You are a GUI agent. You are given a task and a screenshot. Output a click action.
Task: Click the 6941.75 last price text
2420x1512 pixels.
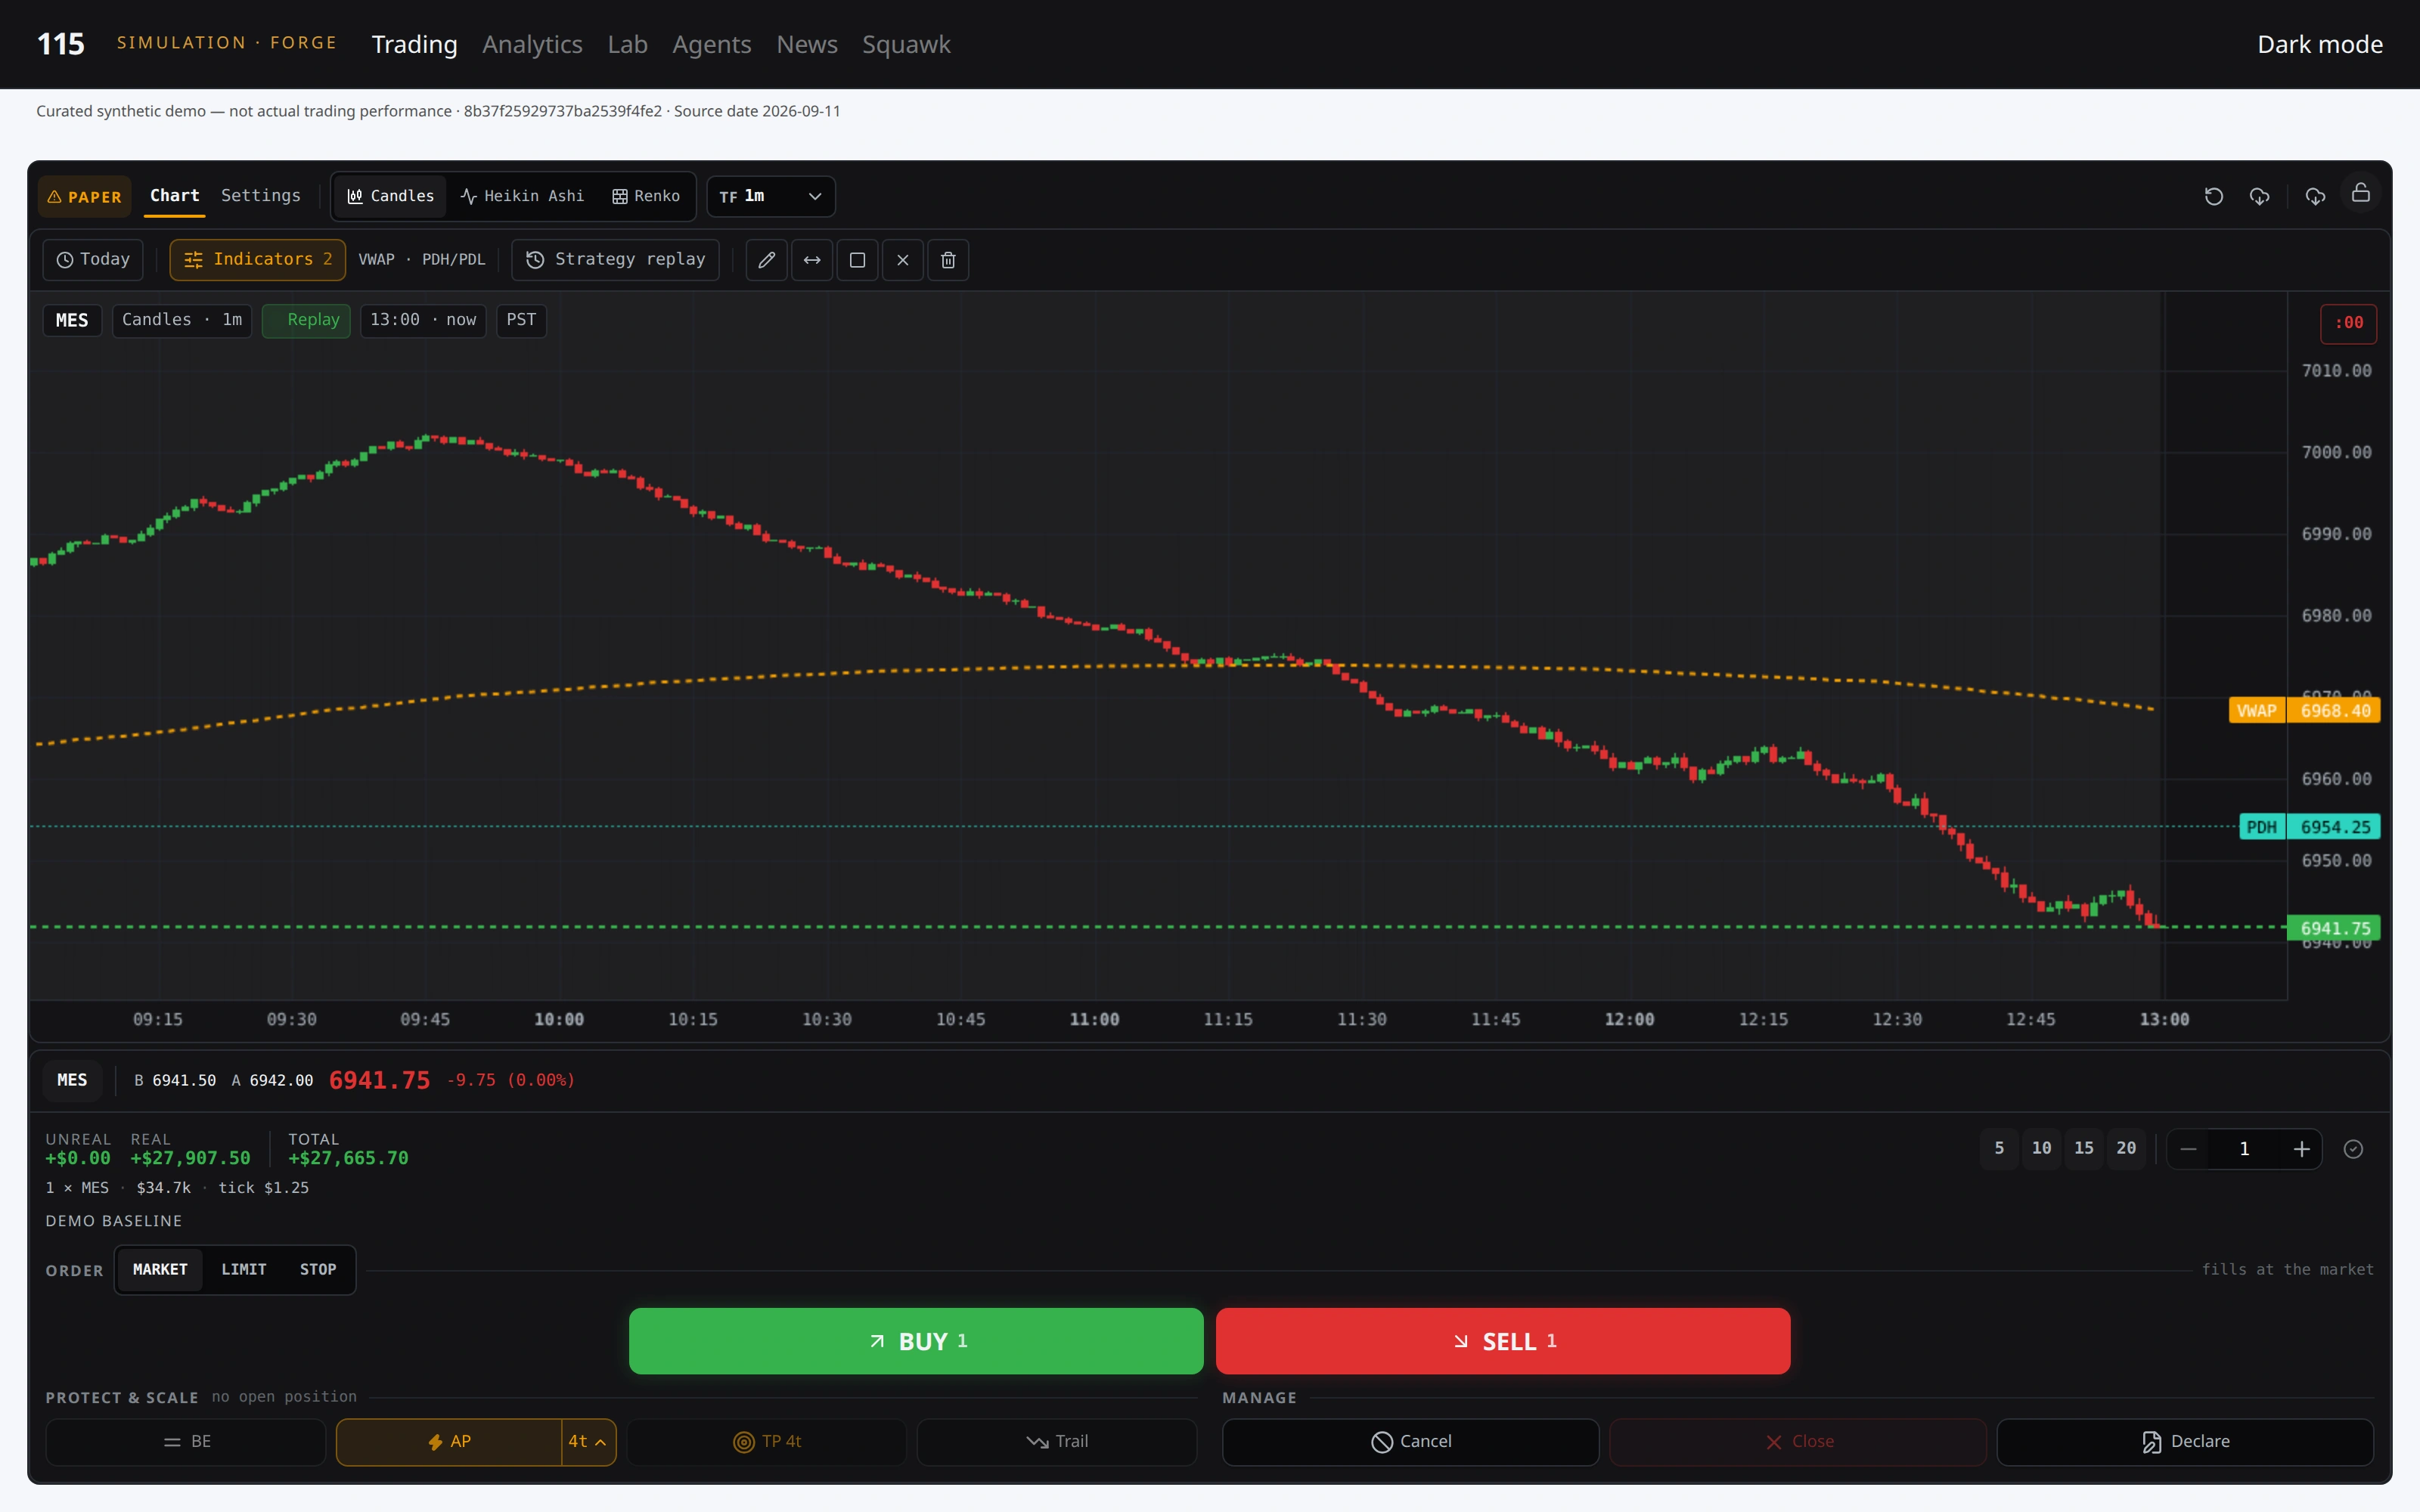(379, 1080)
